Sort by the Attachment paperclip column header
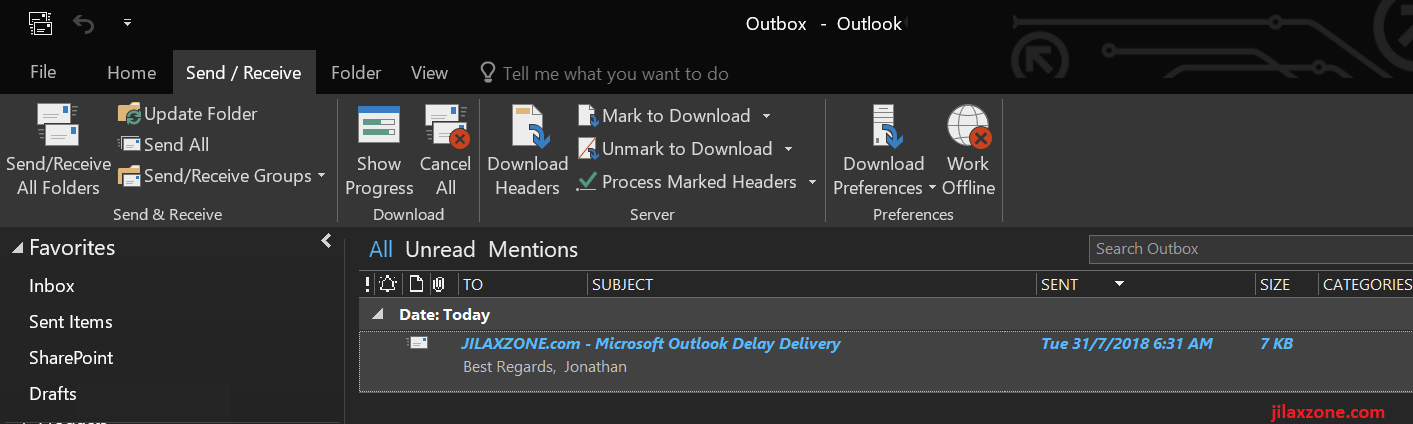Image resolution: width=1413 pixels, height=424 pixels. pos(440,284)
